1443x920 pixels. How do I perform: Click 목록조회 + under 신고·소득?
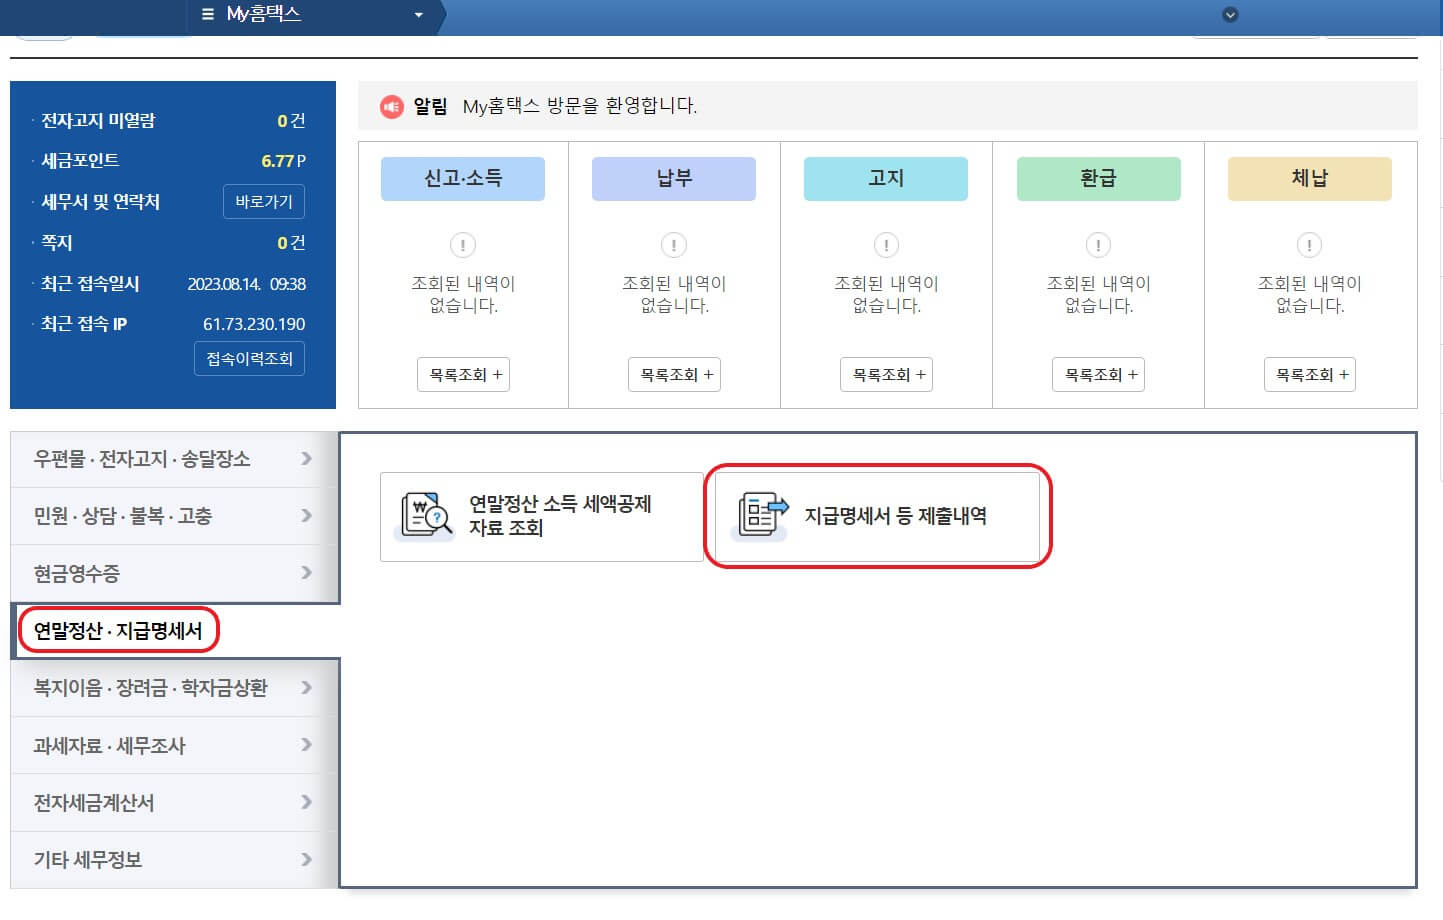464,375
